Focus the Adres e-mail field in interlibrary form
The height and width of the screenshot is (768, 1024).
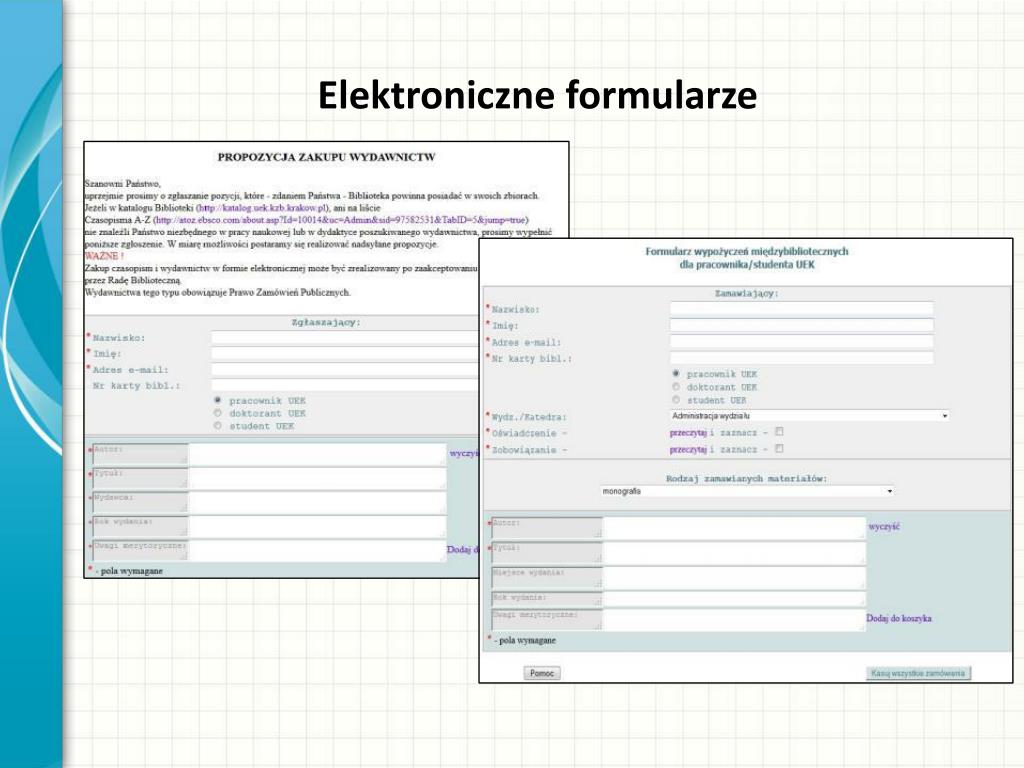click(x=801, y=341)
